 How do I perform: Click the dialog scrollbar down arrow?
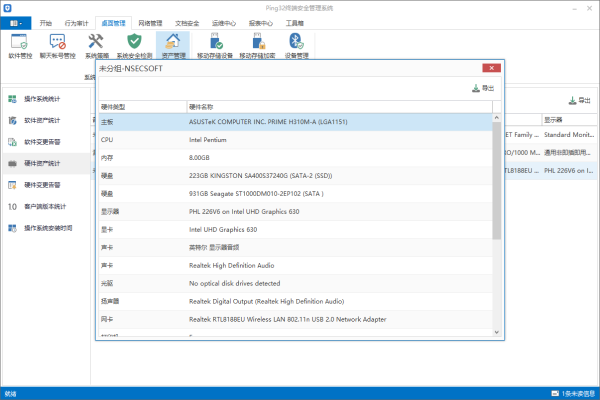(x=497, y=332)
